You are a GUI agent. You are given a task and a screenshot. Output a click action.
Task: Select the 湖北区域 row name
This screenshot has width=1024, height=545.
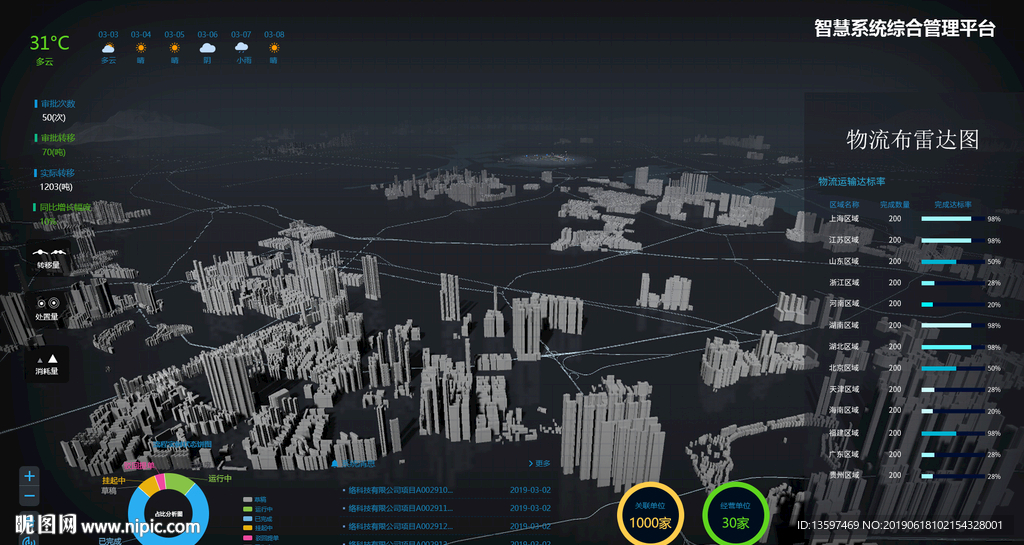[844, 347]
